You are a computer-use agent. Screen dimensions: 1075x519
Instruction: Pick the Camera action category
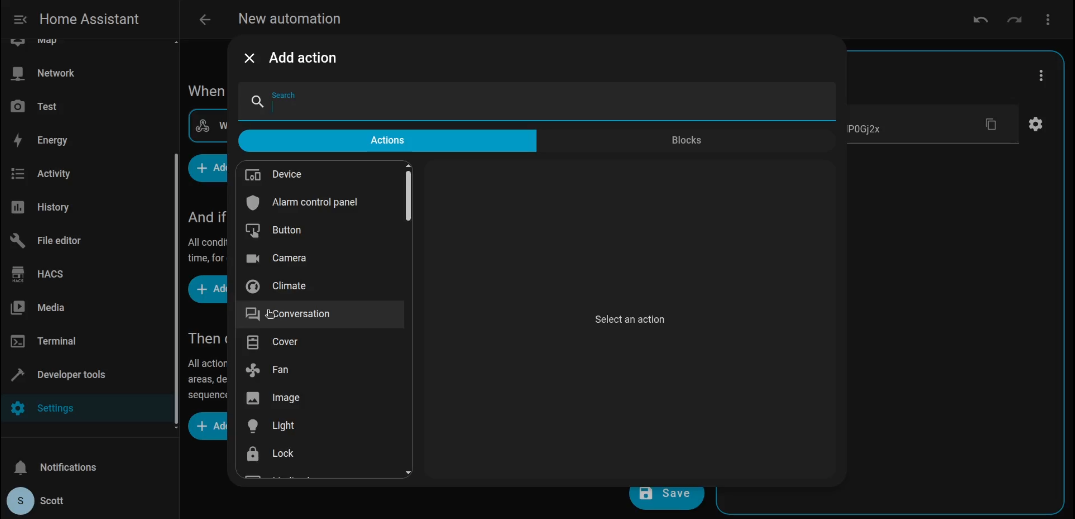(289, 258)
